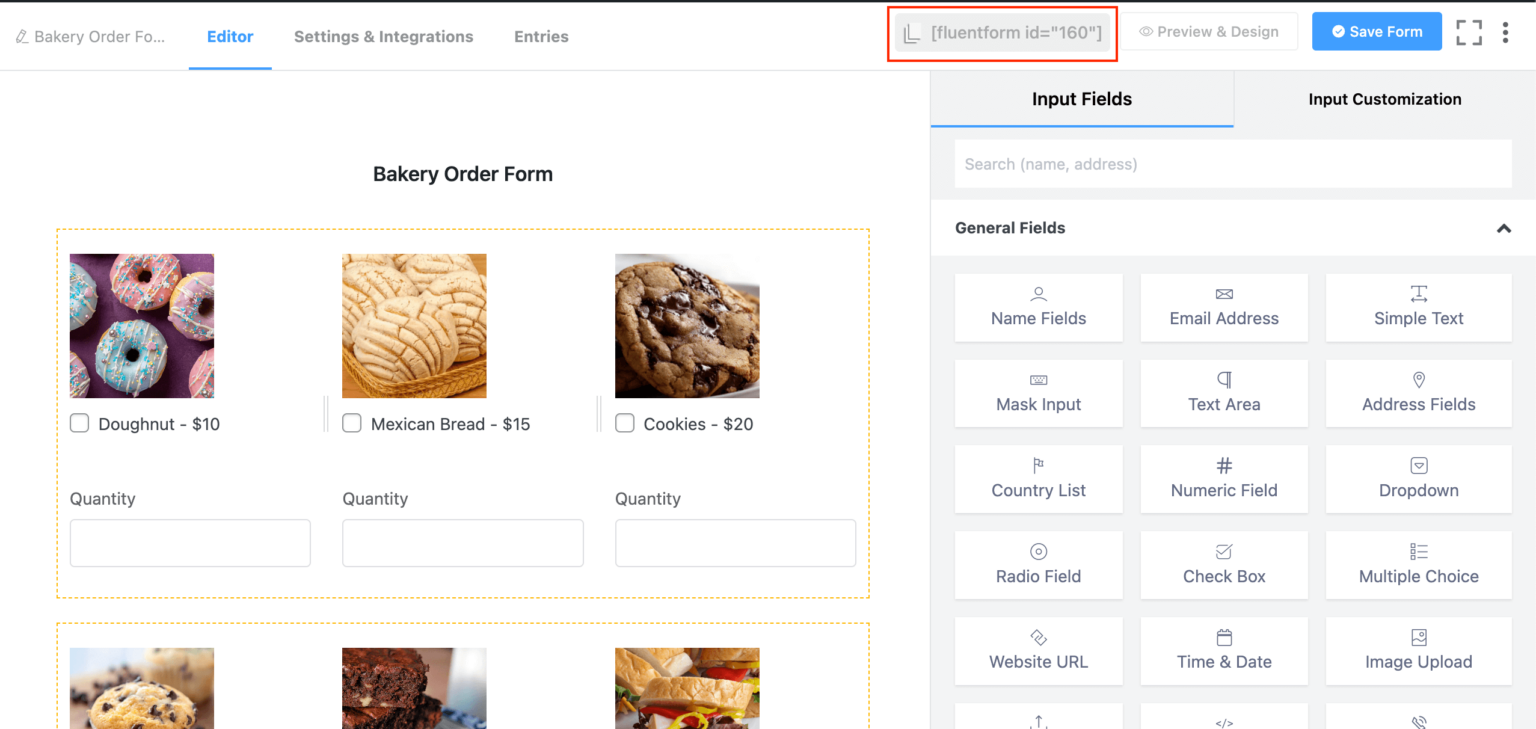Add a Numeric Field element

point(1224,479)
